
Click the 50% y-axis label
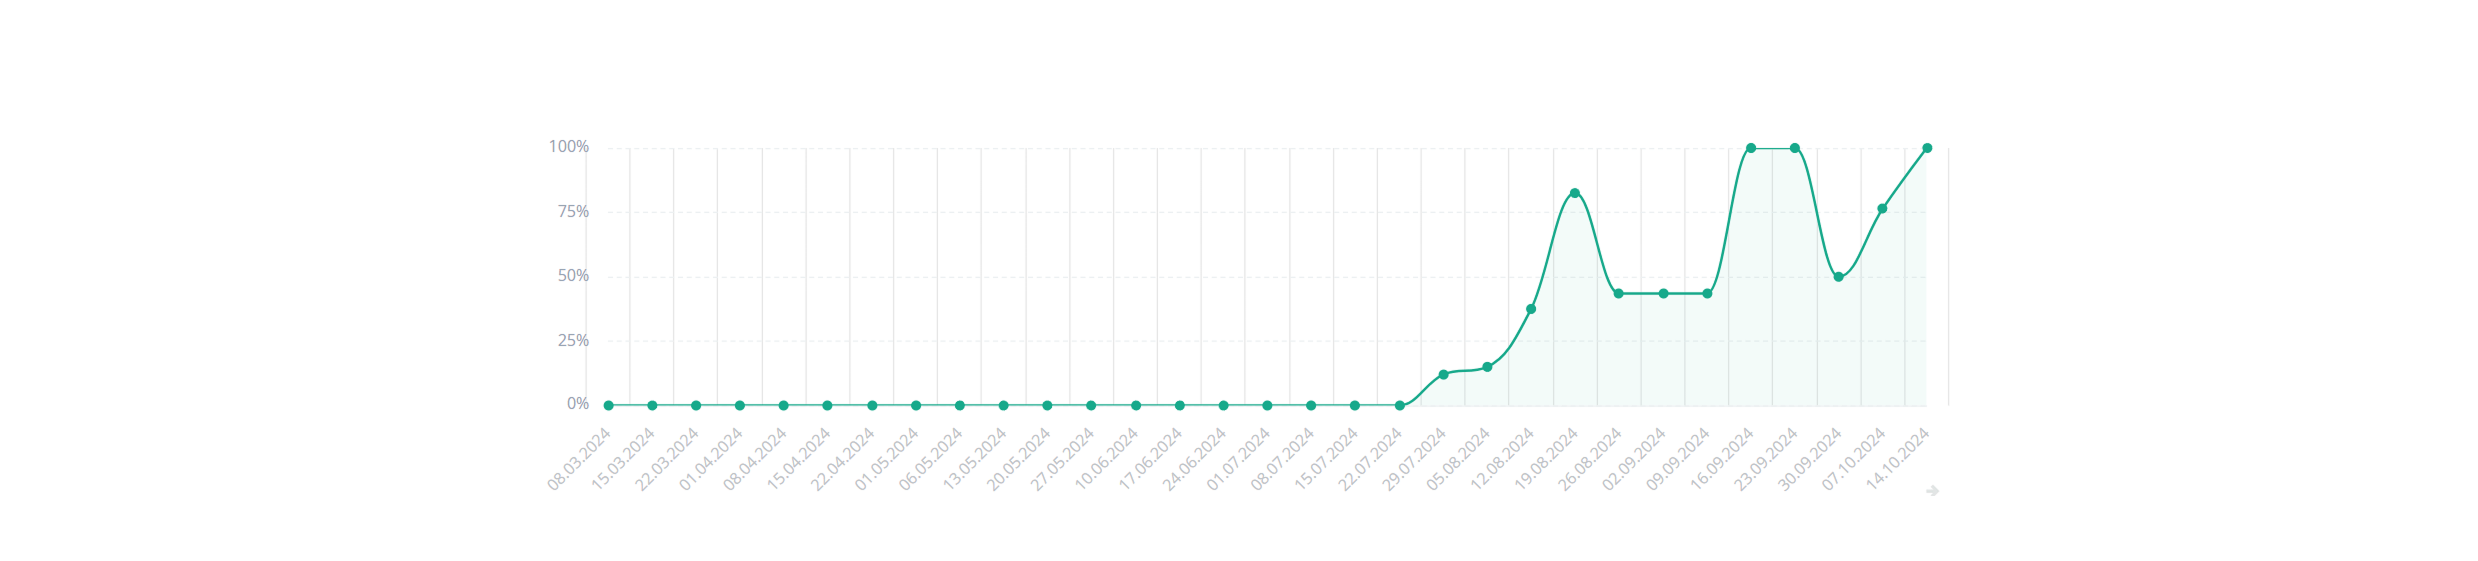[x=573, y=276]
